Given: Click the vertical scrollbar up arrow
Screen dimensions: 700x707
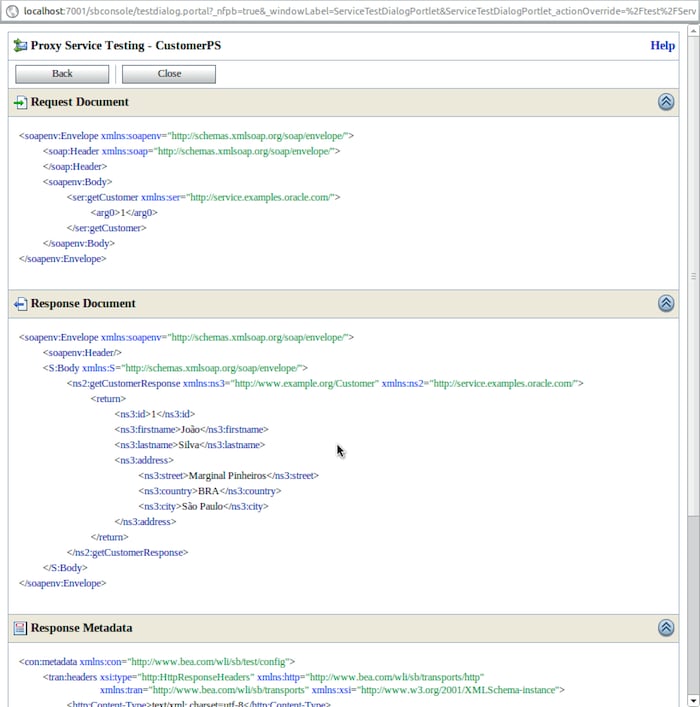Looking at the screenshot, I should click(693, 30).
